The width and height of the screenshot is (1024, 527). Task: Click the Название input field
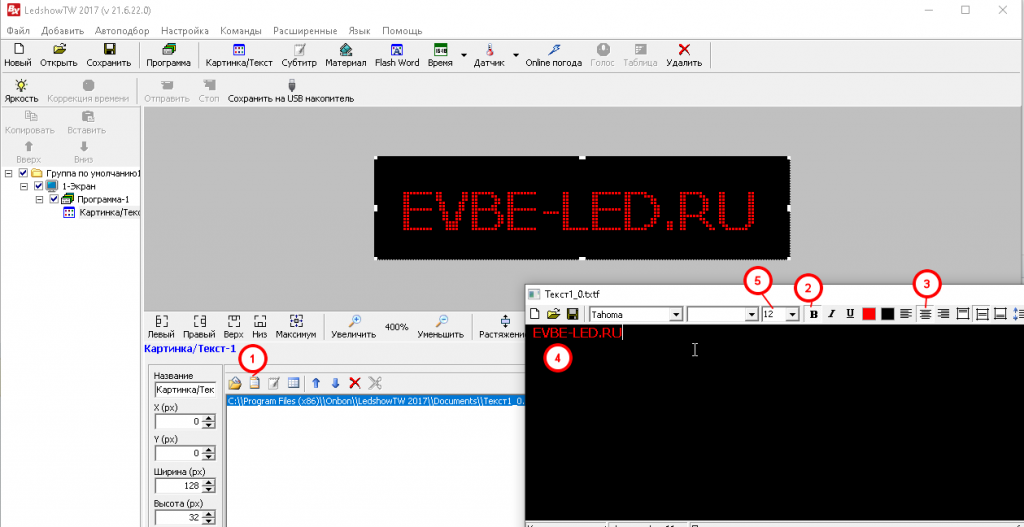click(184, 389)
